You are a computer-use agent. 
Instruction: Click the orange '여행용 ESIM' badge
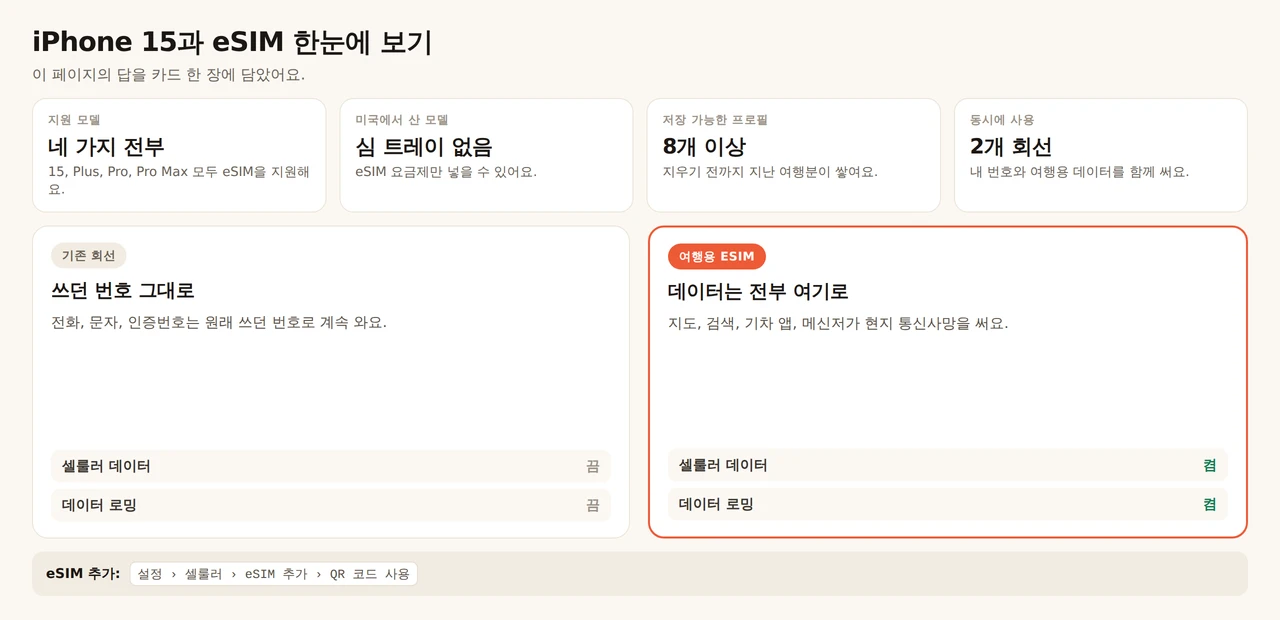[x=717, y=257]
